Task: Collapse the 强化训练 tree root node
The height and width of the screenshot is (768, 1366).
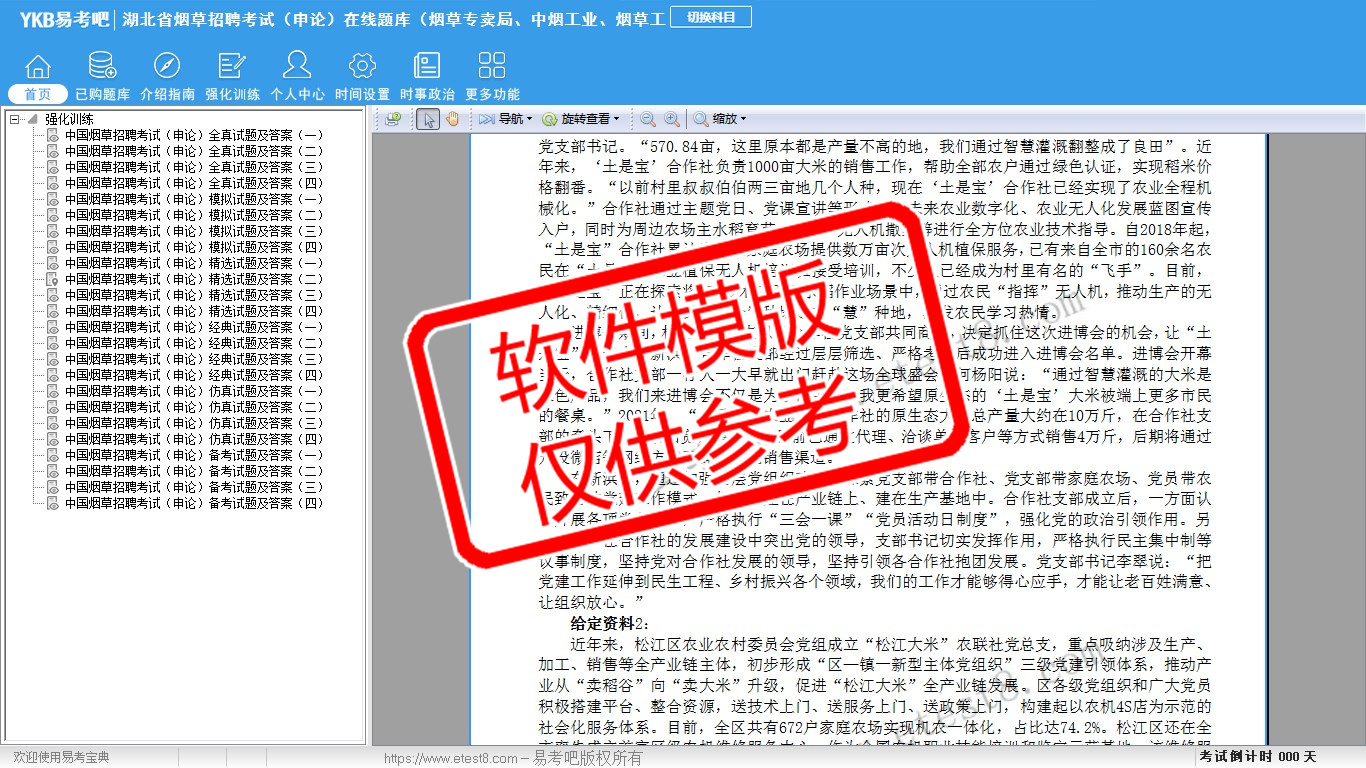Action: pyautogui.click(x=15, y=119)
